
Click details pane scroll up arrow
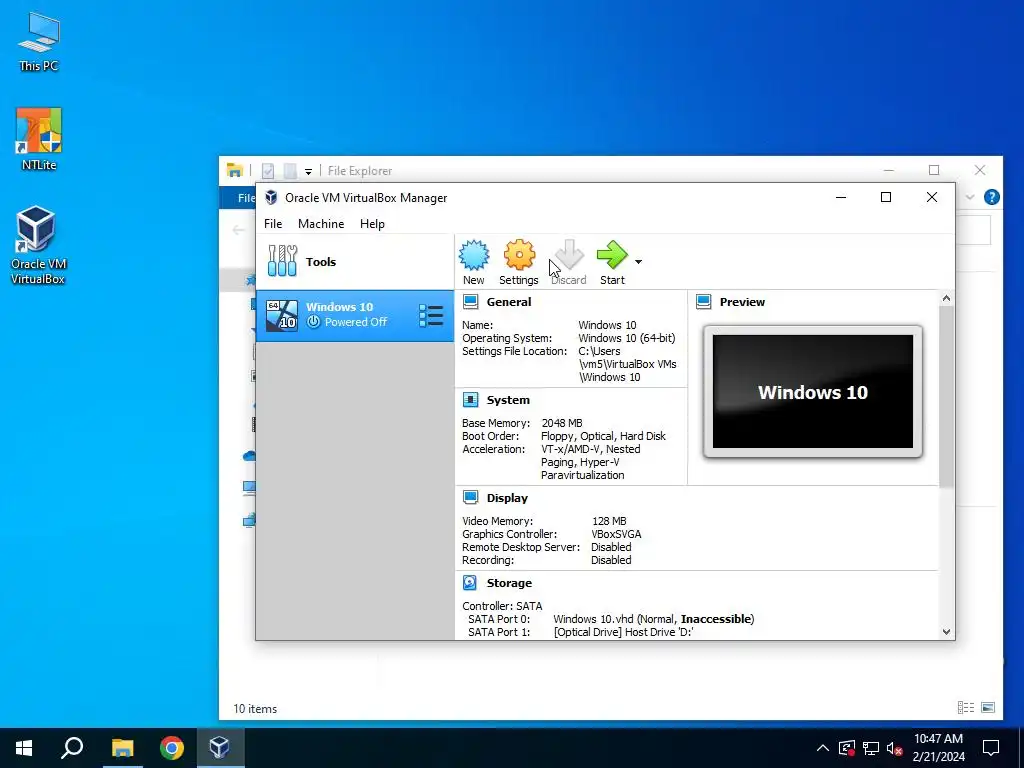(x=946, y=298)
